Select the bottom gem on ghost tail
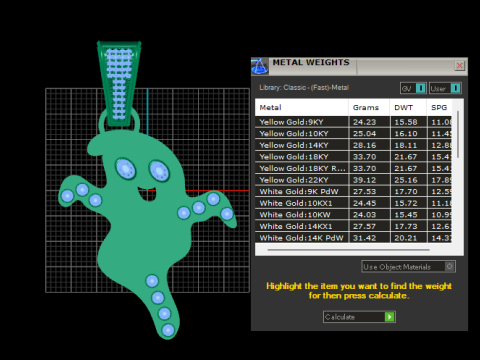Image resolution: width=480 pixels, height=360 pixels. pyautogui.click(x=168, y=330)
